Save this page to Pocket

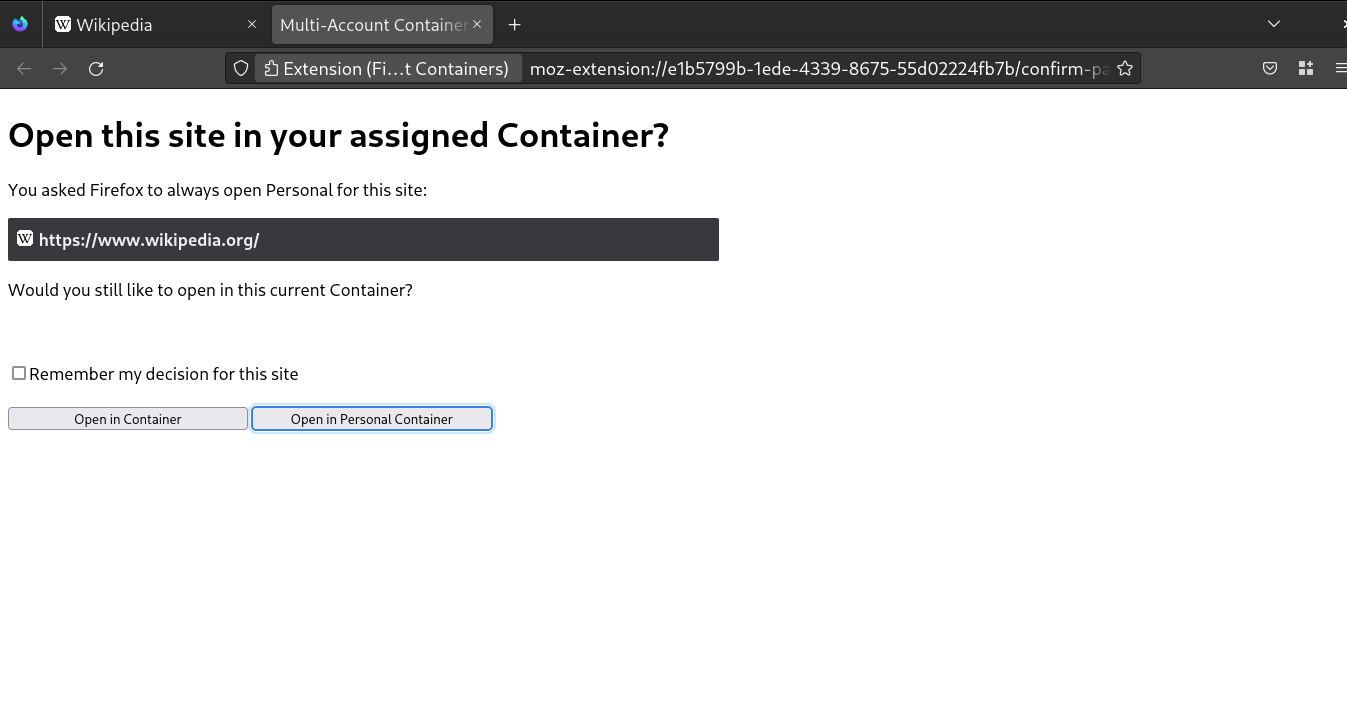coord(1270,68)
